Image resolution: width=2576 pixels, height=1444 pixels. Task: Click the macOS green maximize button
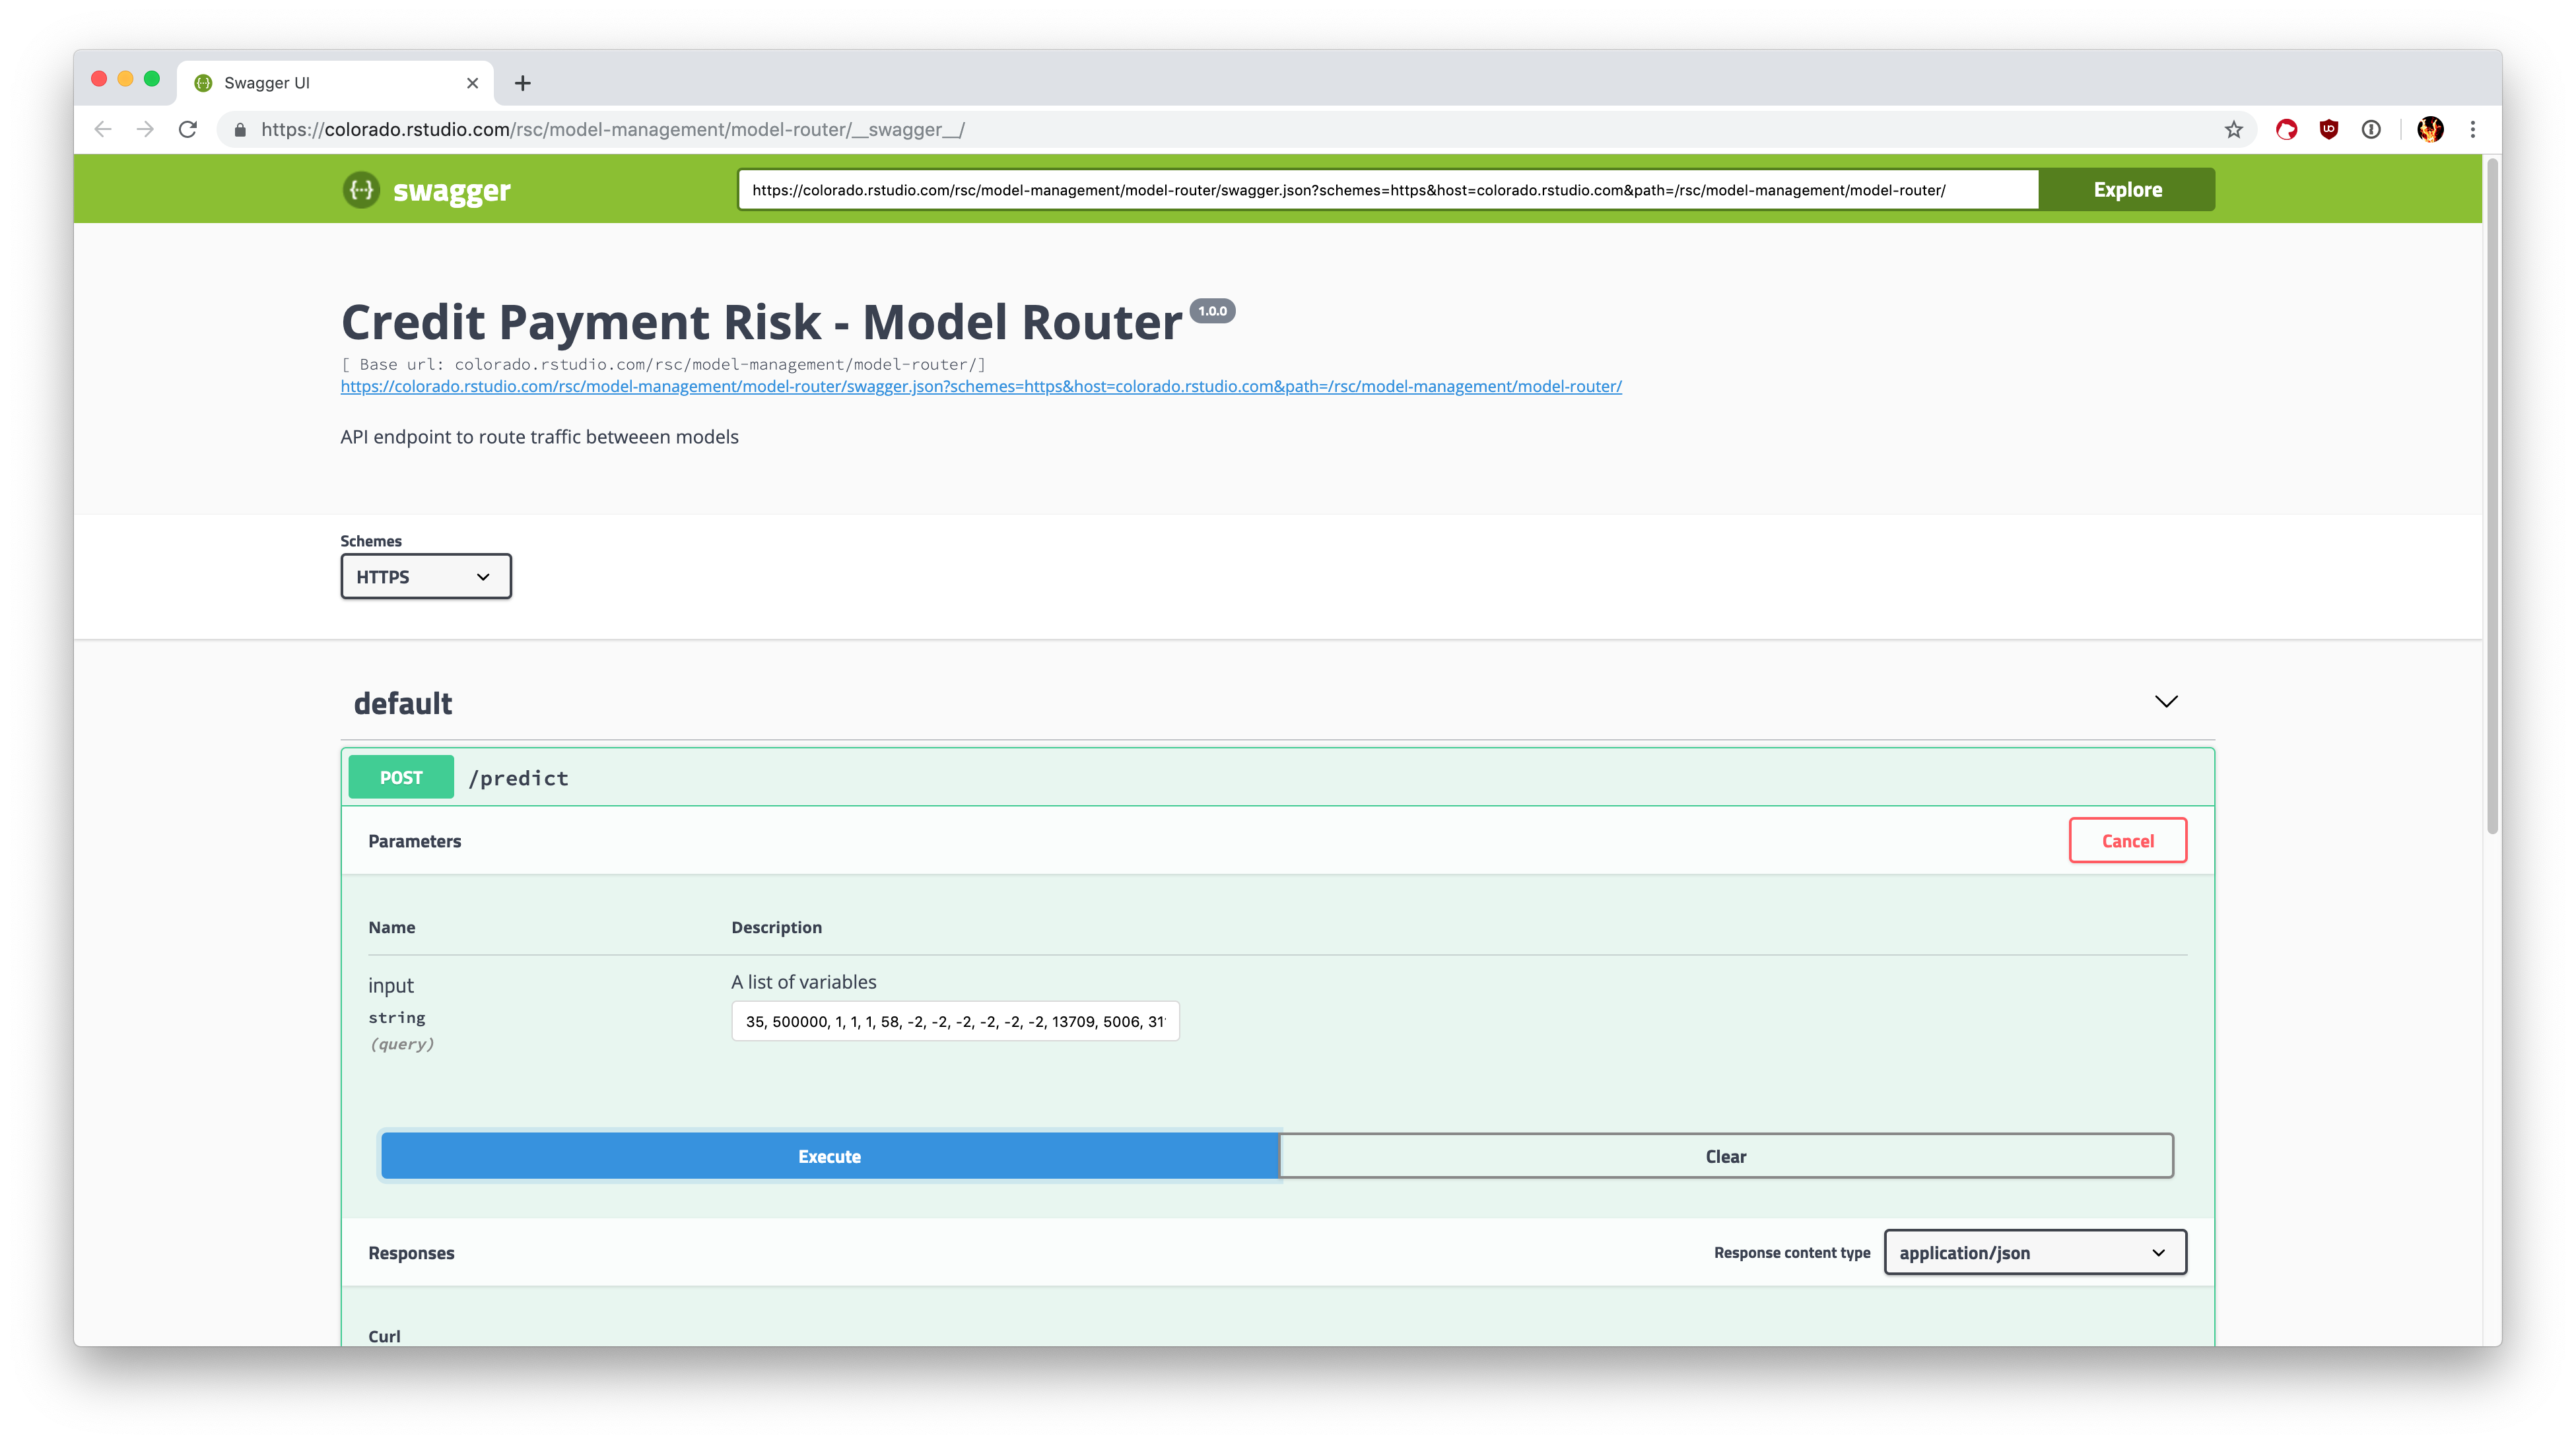point(152,79)
